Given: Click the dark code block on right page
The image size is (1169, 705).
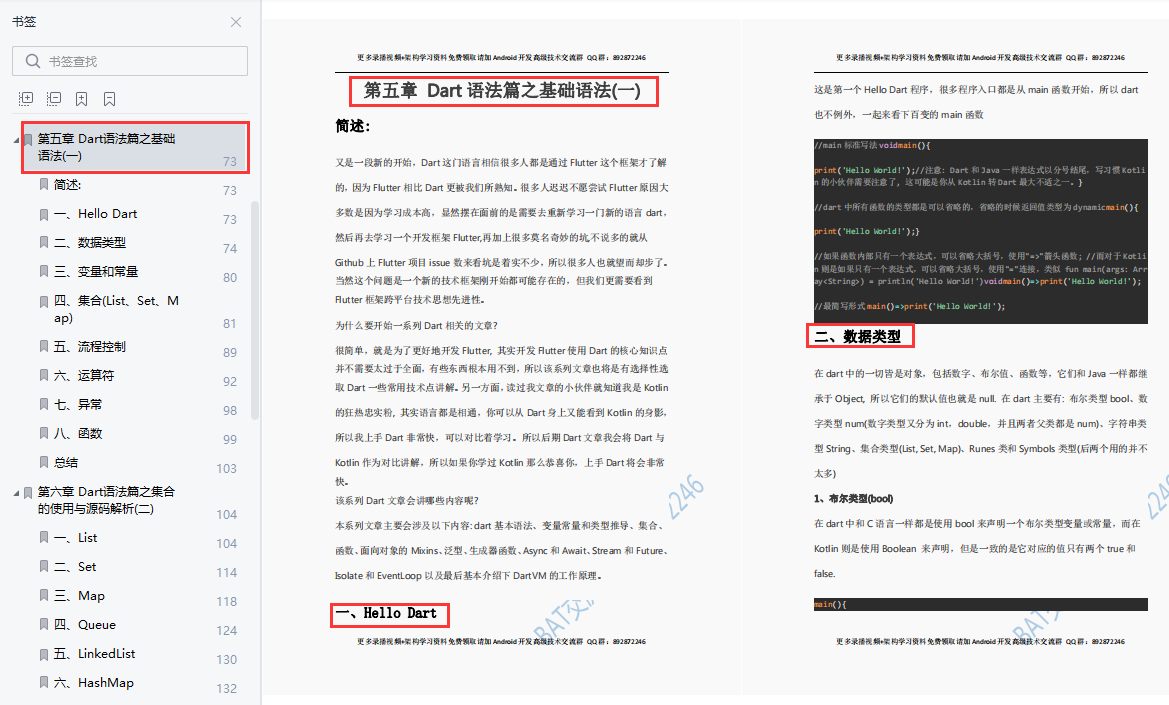Looking at the screenshot, I should [980, 231].
